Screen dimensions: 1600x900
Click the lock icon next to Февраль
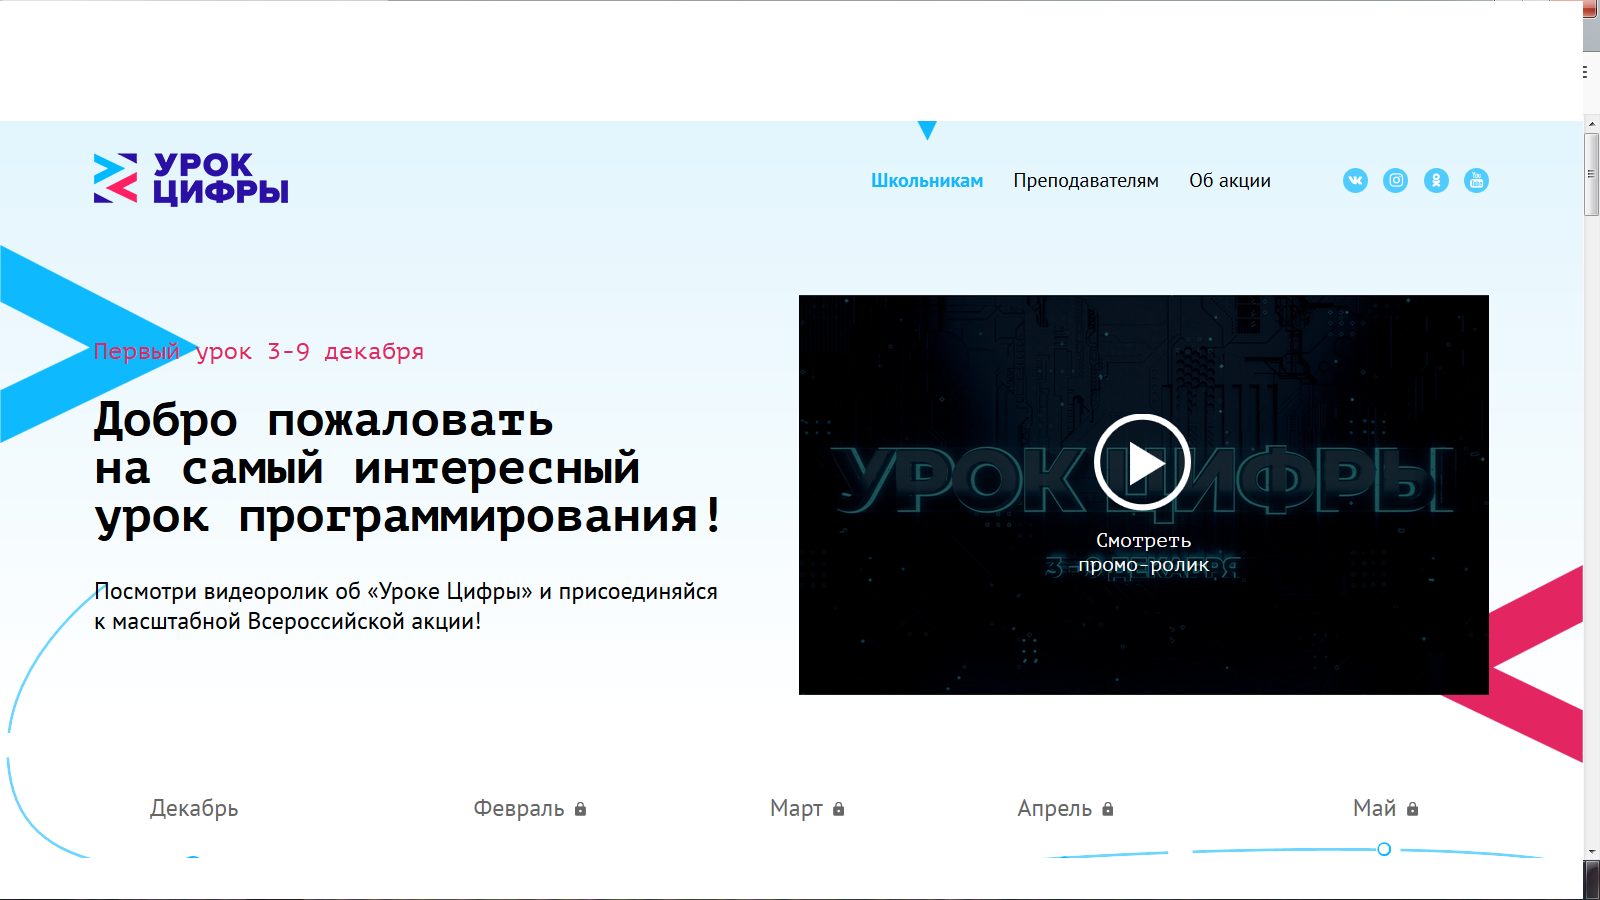pyautogui.click(x=580, y=809)
